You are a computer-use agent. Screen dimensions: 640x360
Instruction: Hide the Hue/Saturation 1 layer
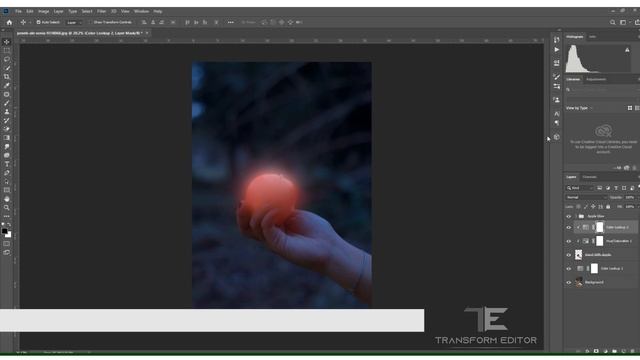pos(569,241)
